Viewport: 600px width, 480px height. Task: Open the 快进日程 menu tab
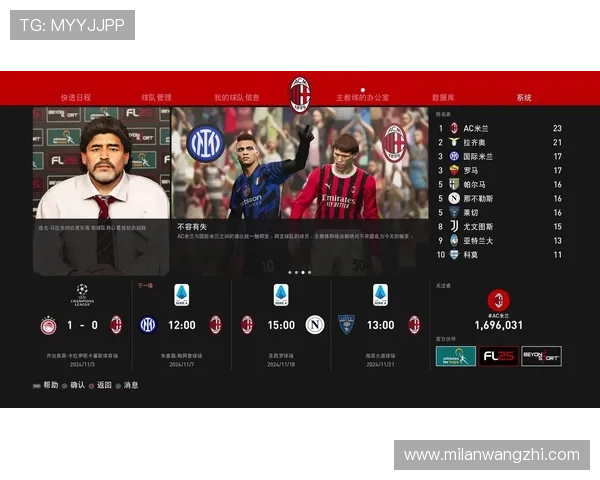76,98
